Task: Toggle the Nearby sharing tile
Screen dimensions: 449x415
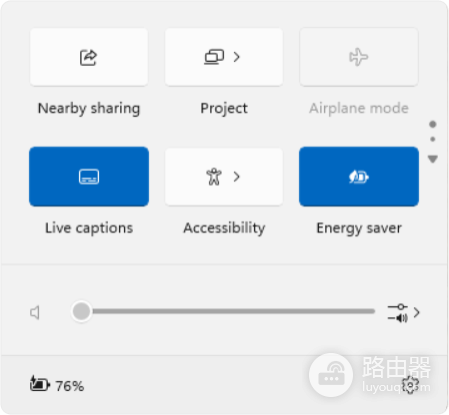Action: [89, 57]
